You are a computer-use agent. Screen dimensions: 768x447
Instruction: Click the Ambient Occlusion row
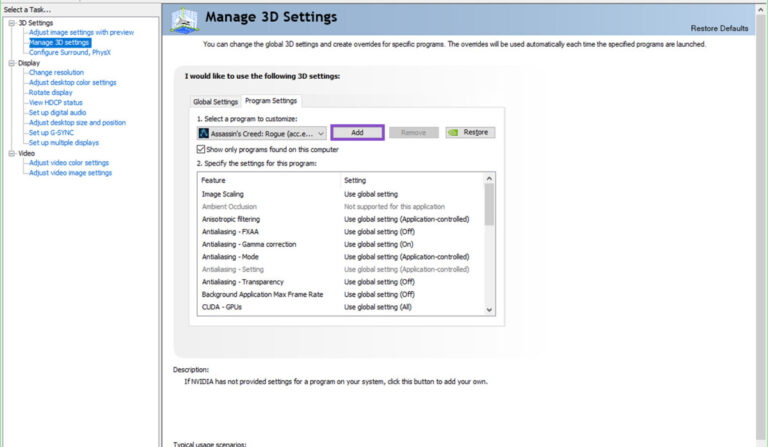341,207
